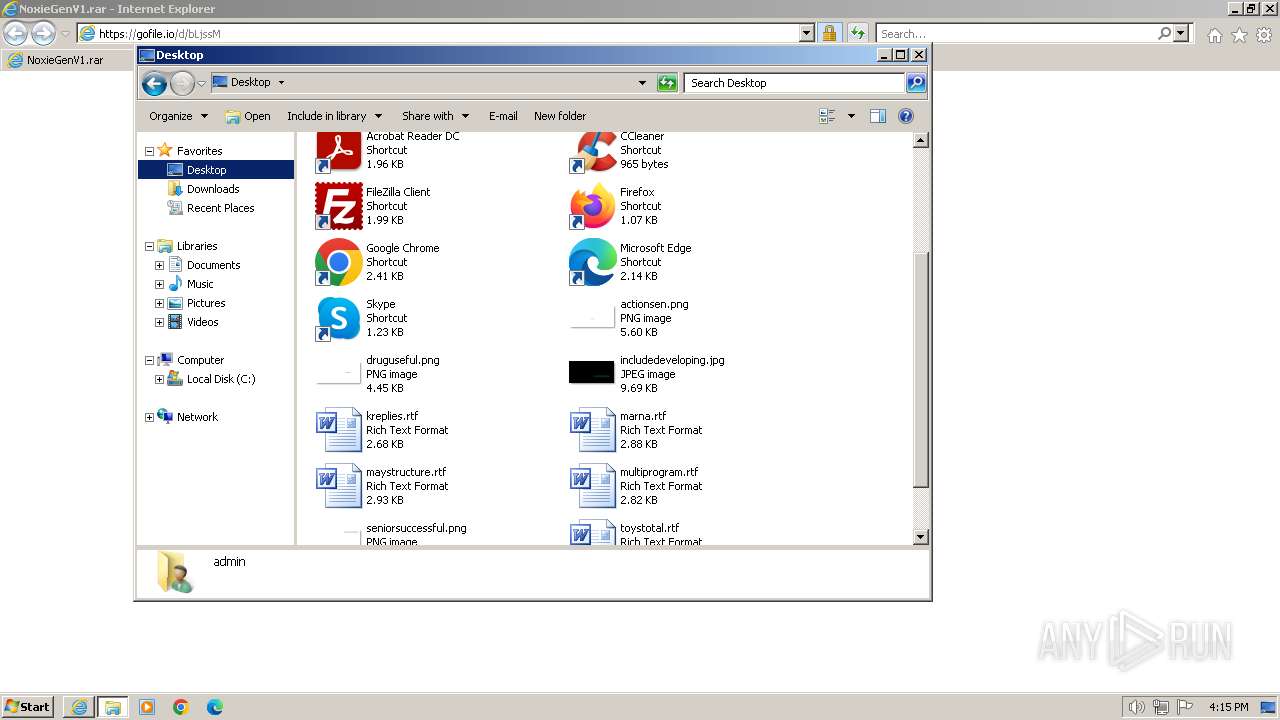Viewport: 1280px width, 720px height.
Task: Click the volume icon in system tray
Action: coord(1136,707)
